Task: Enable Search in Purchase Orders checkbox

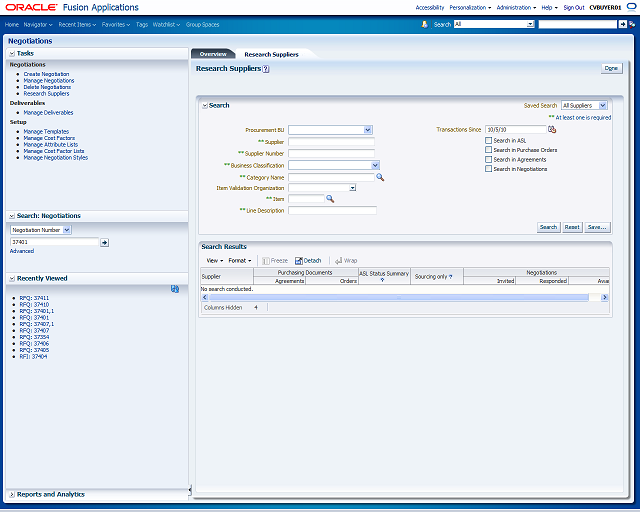Action: click(x=488, y=150)
